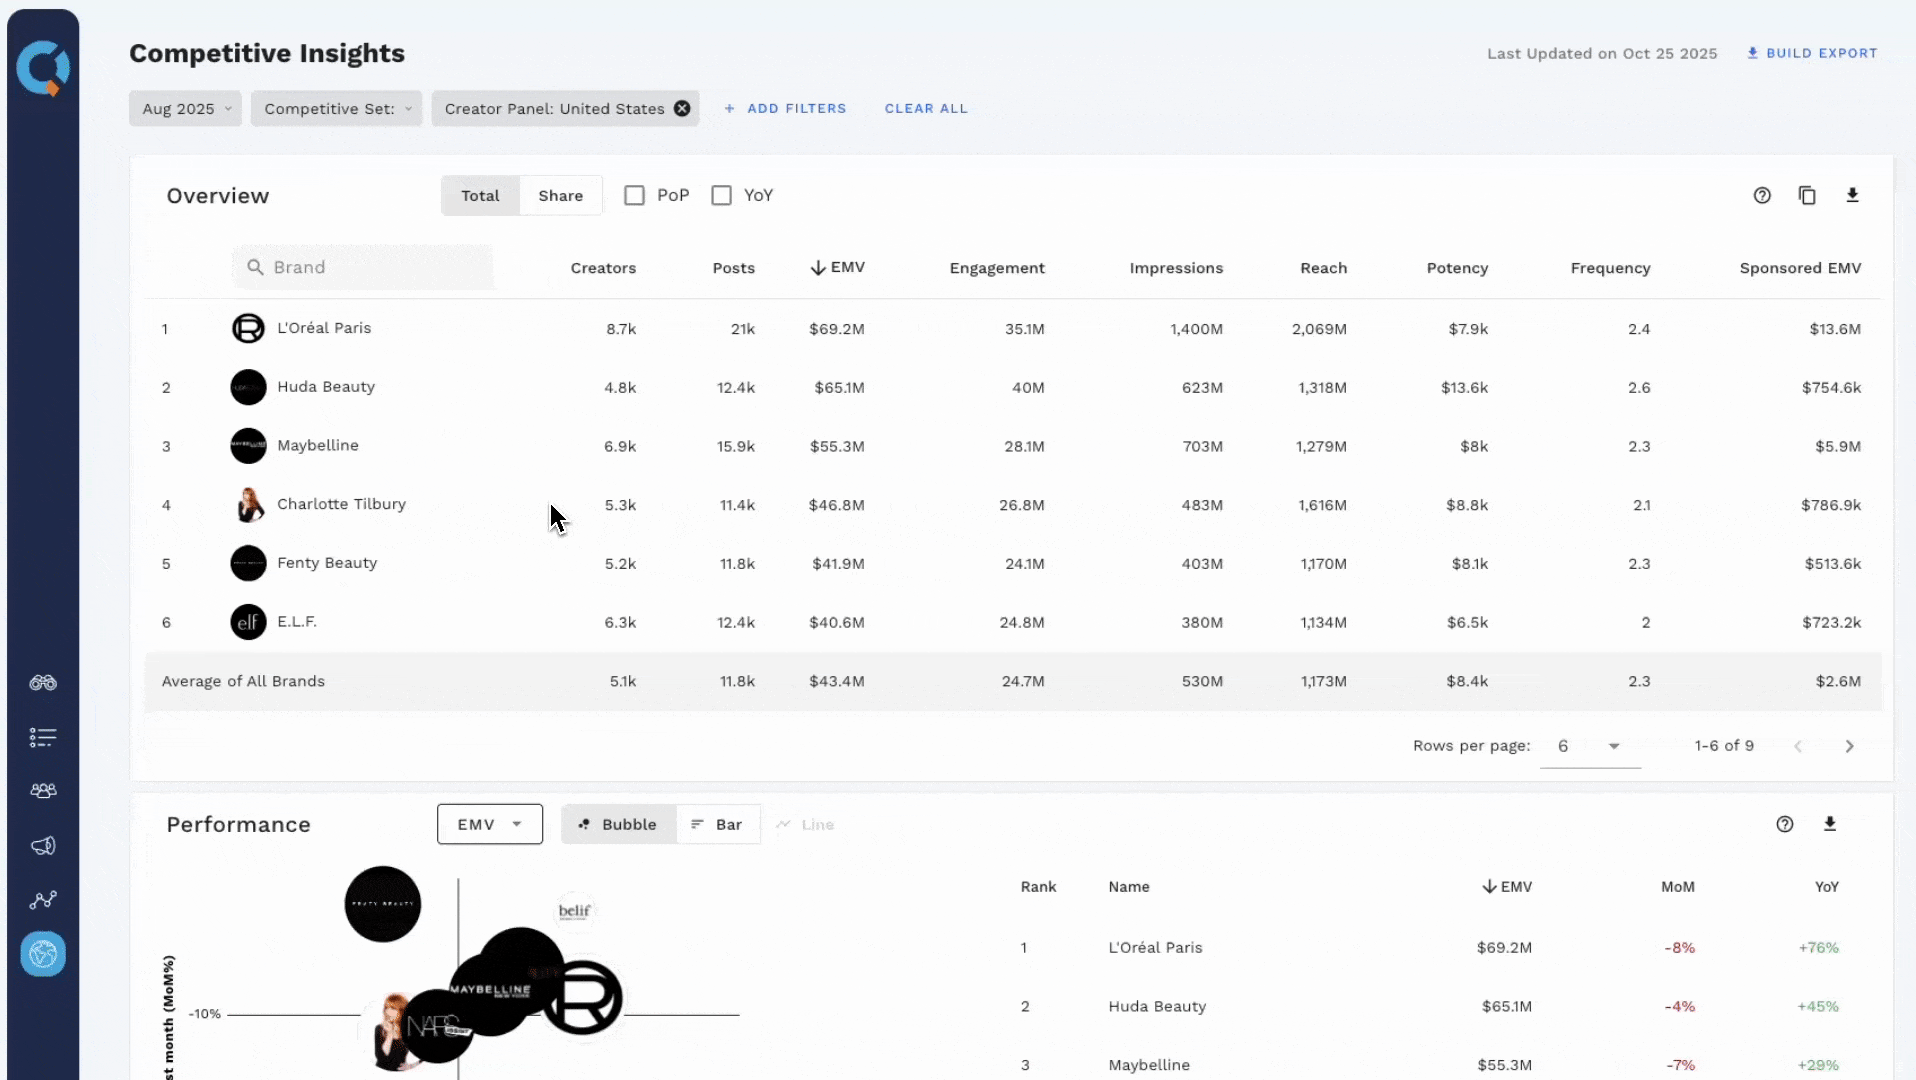Expand the Competitive Set dropdown
This screenshot has height=1080, width=1916.
point(336,108)
